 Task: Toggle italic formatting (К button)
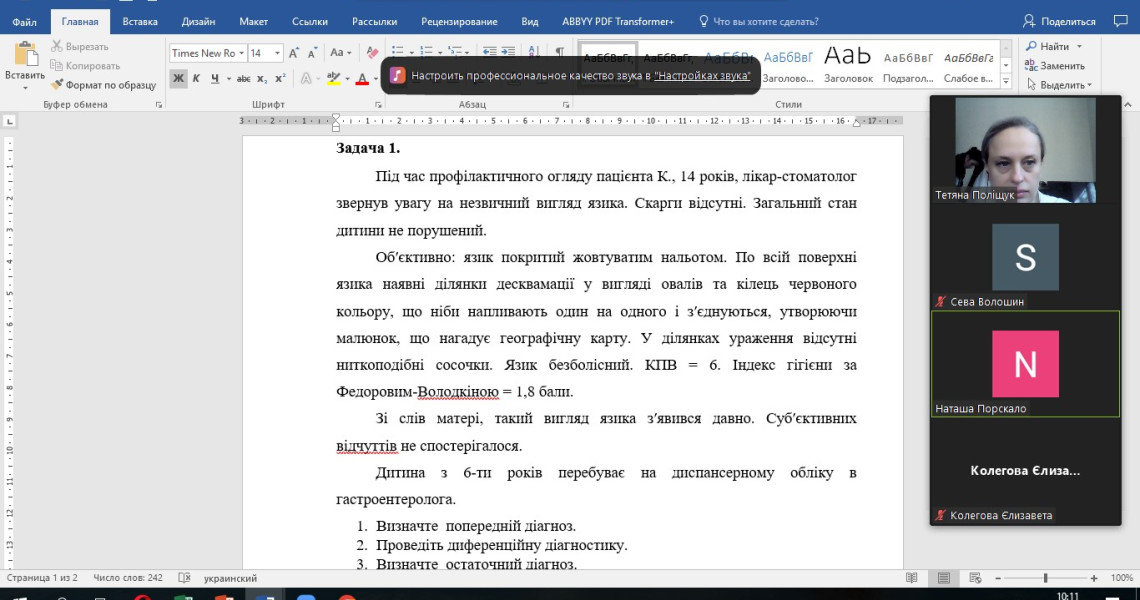pyautogui.click(x=197, y=79)
